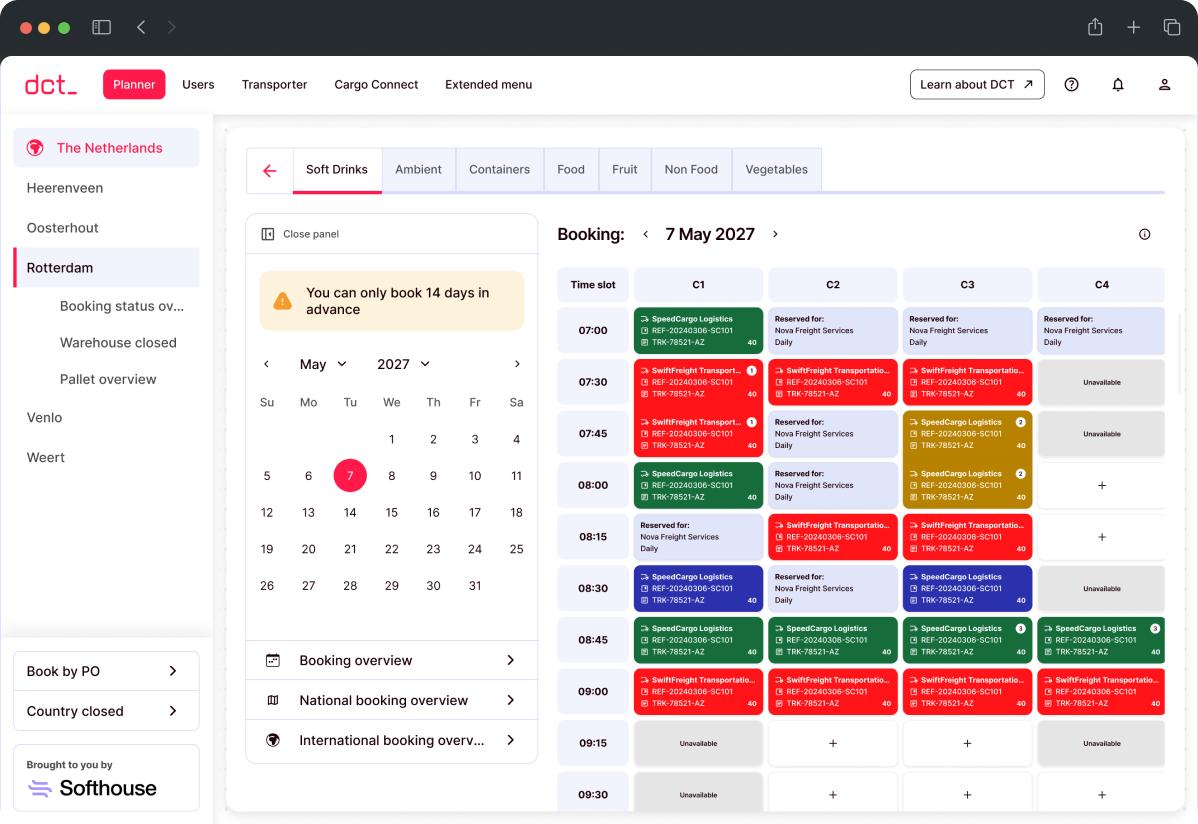Viewport: 1198px width, 824px height.
Task: Select the highlighted day 7
Action: point(350,475)
